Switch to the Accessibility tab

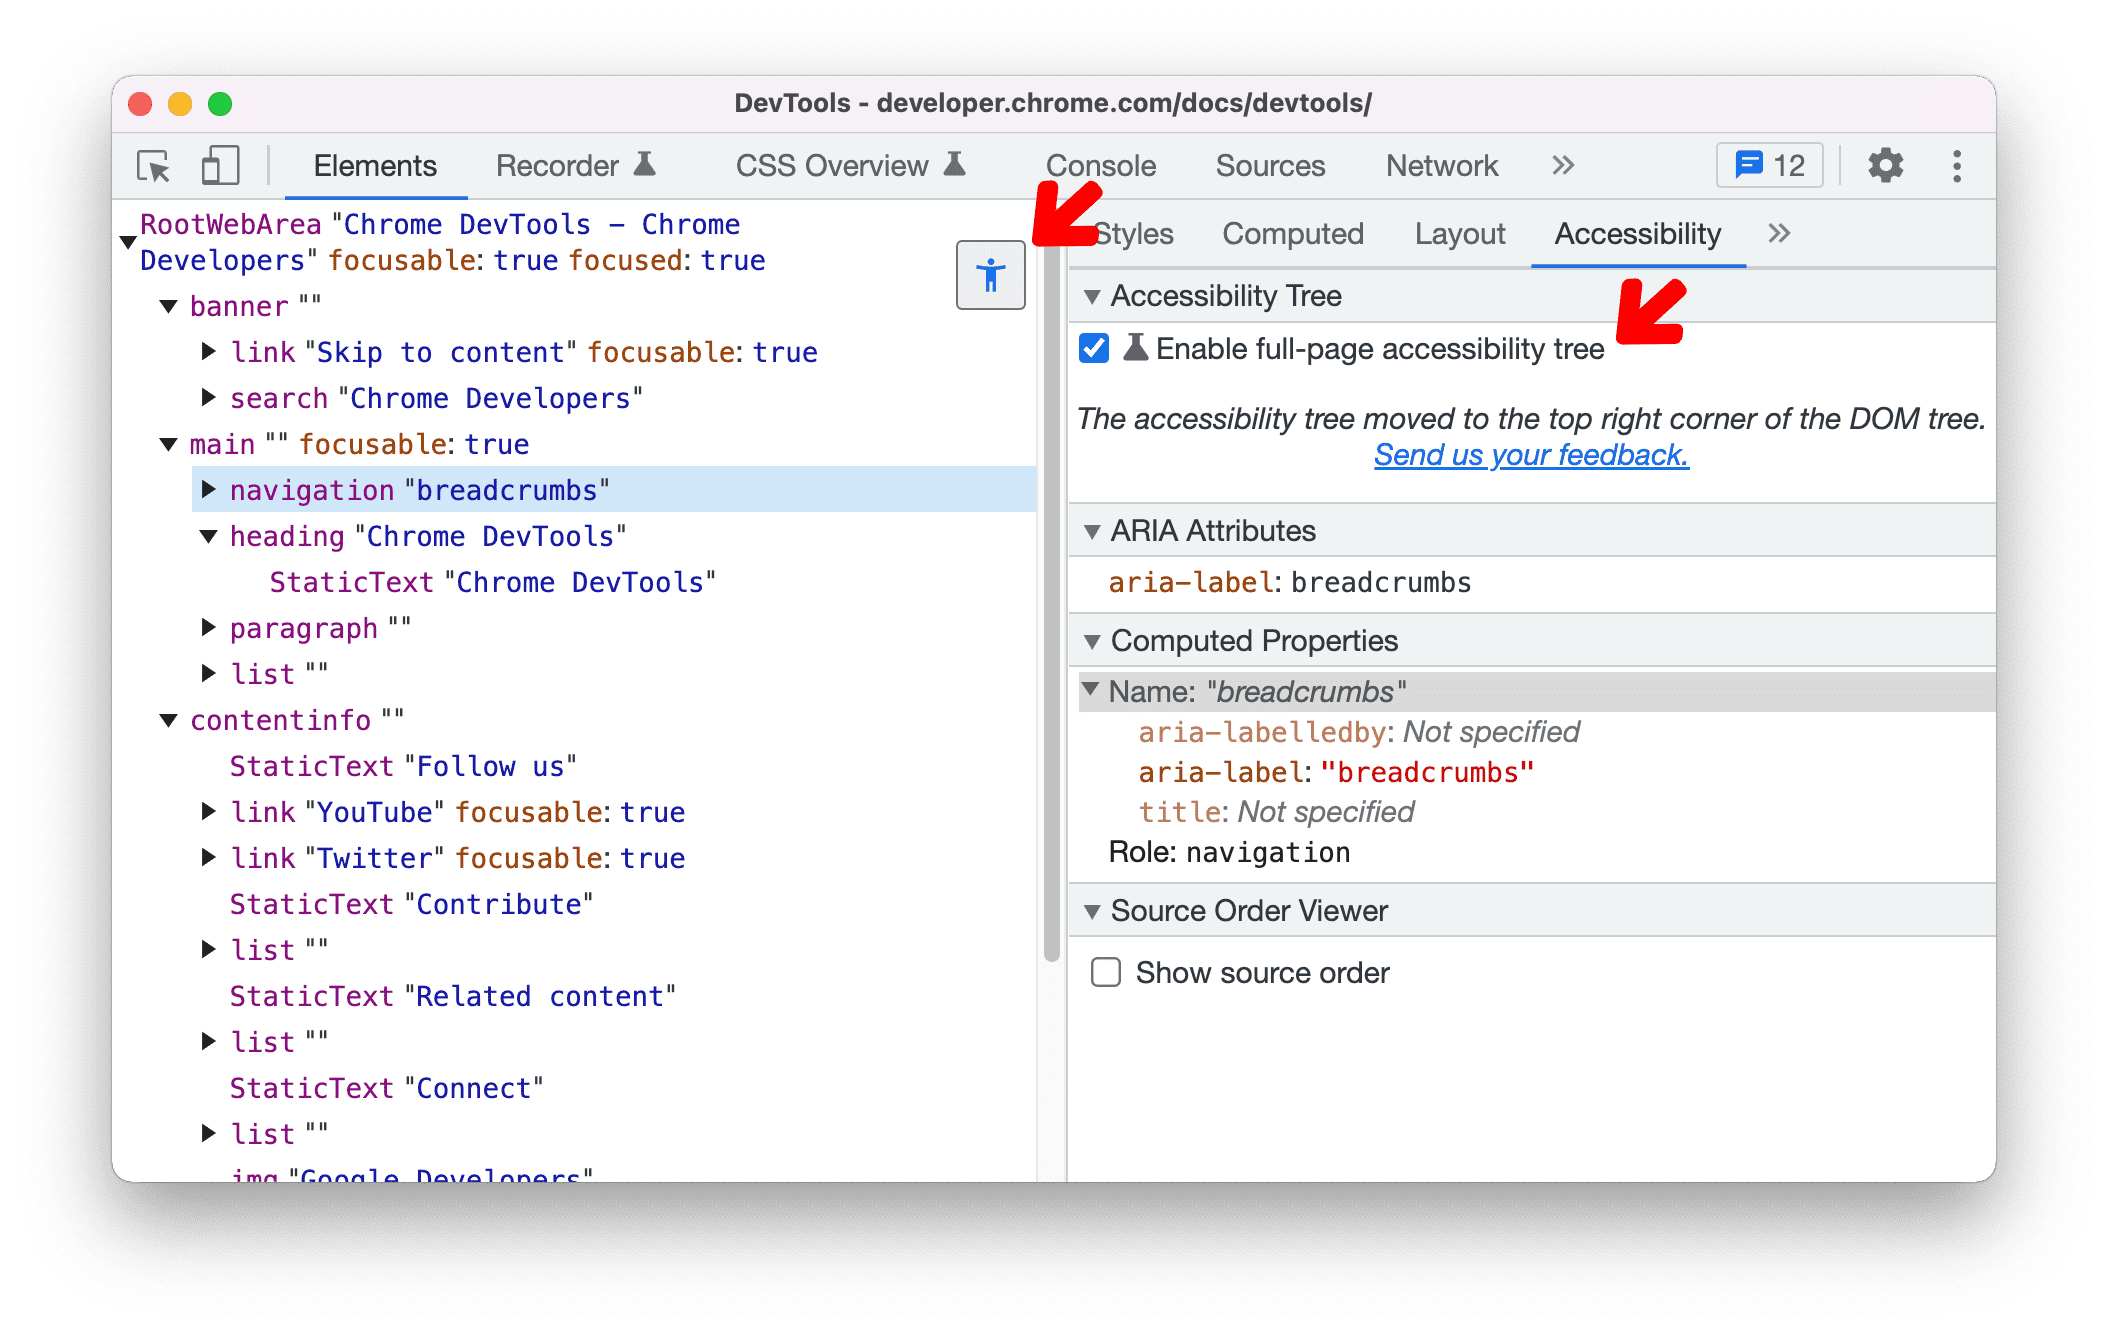pyautogui.click(x=1638, y=234)
